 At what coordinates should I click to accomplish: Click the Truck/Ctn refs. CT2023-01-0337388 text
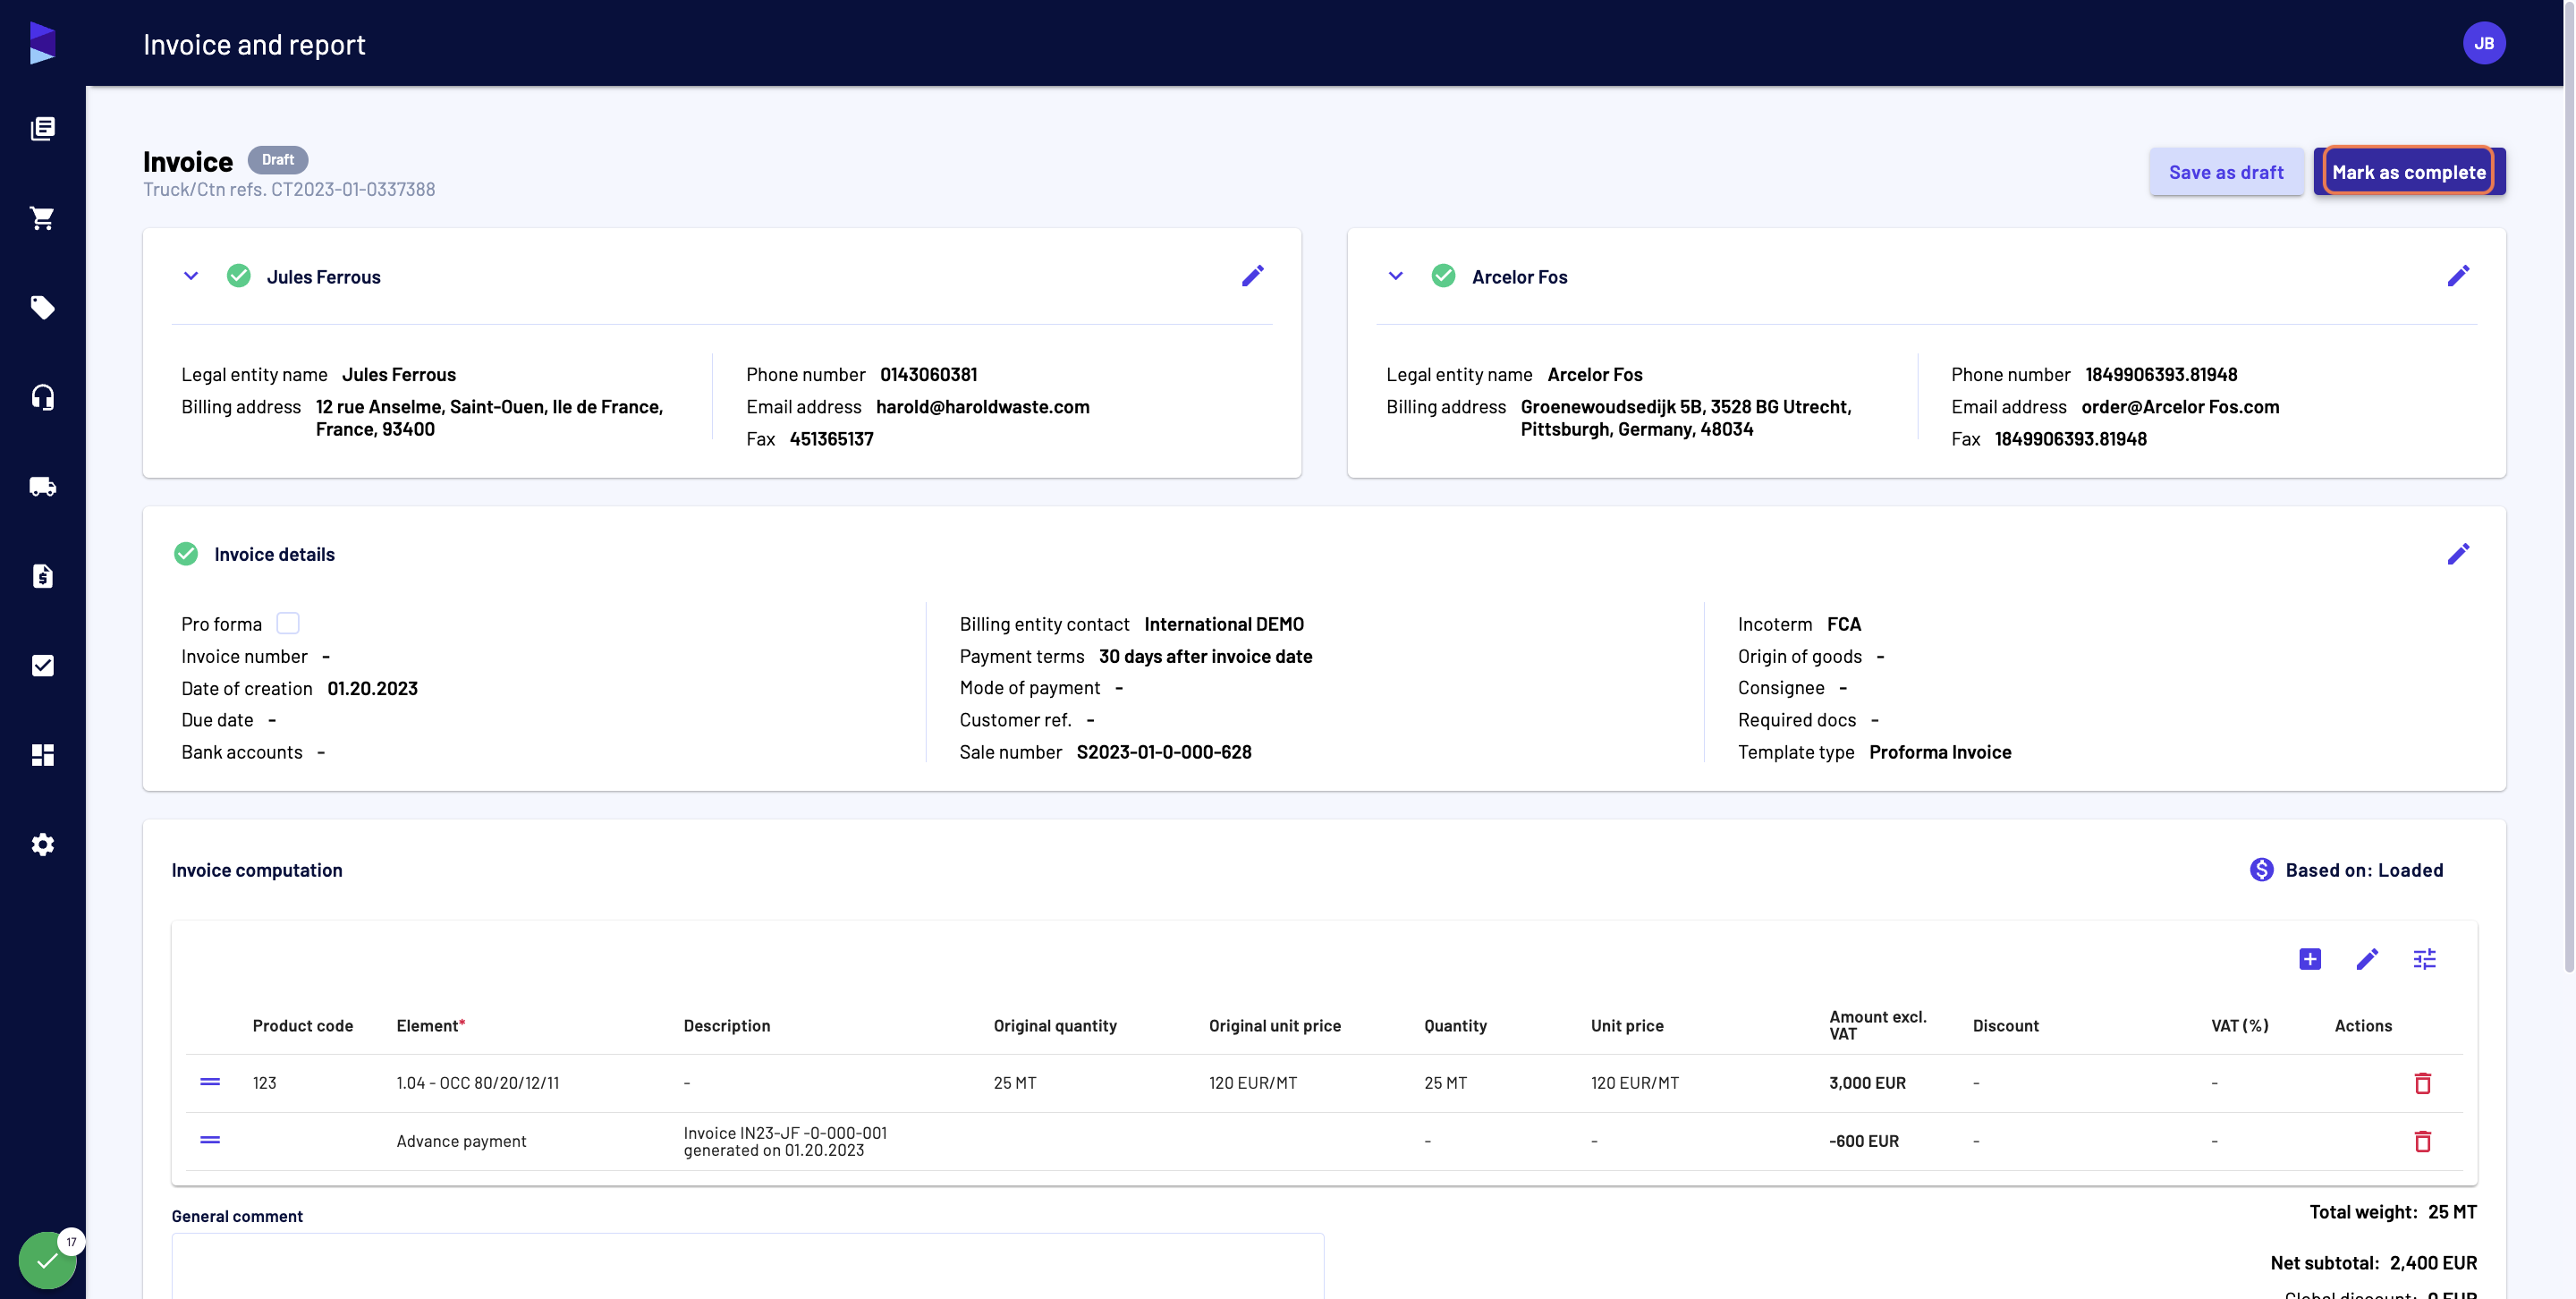(x=289, y=189)
